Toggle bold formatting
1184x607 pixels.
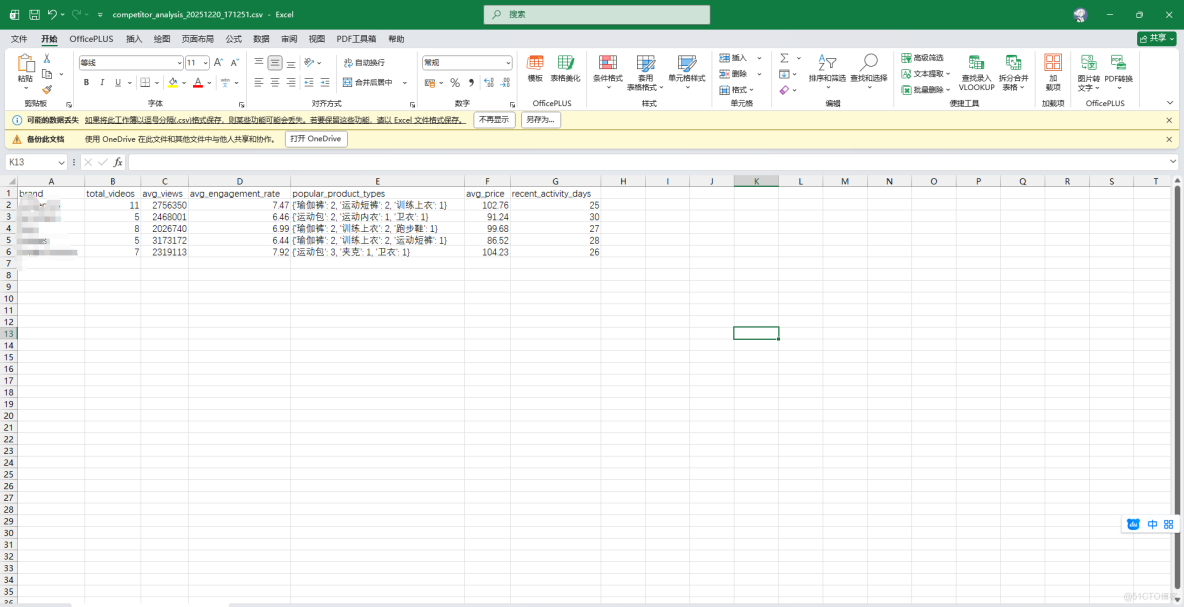tap(86, 83)
